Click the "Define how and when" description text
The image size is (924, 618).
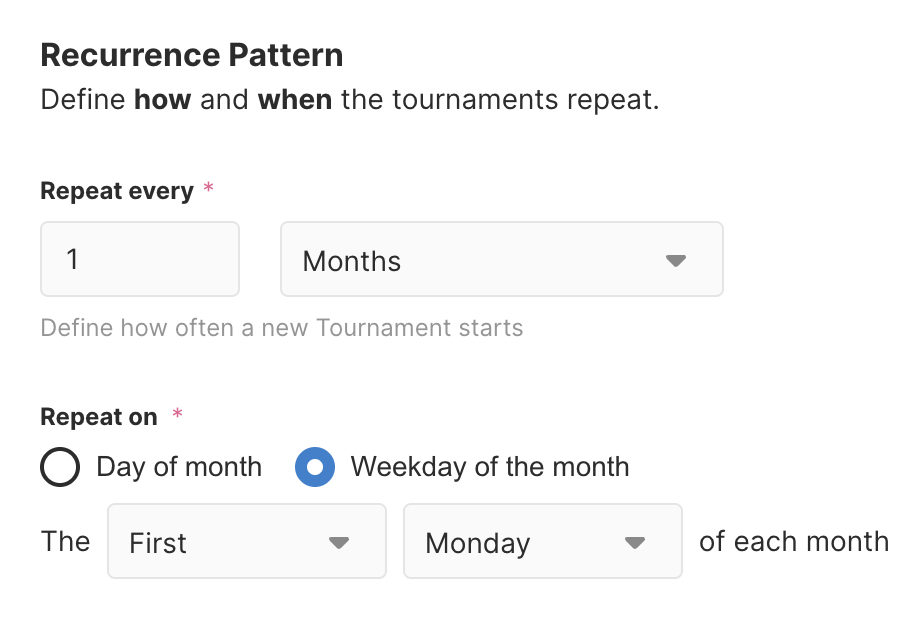(x=349, y=101)
